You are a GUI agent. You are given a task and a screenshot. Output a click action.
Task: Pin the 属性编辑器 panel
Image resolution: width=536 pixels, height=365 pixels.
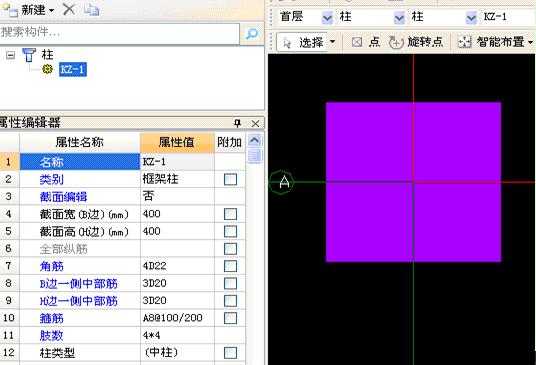238,123
